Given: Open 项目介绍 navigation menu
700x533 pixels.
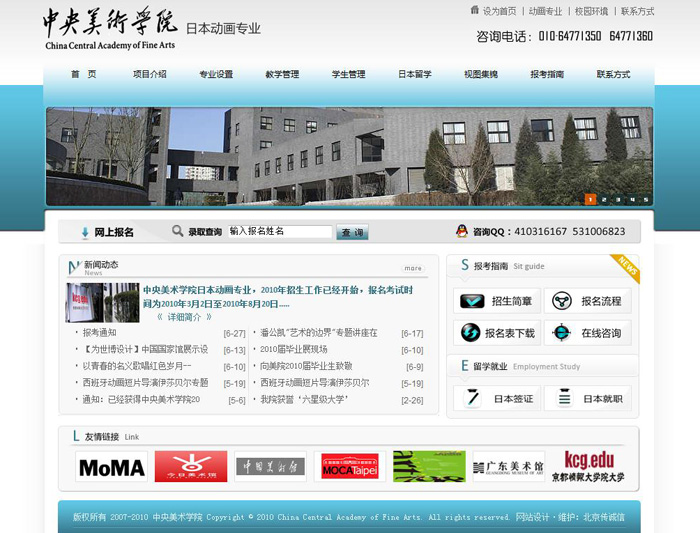Looking at the screenshot, I should (149, 74).
